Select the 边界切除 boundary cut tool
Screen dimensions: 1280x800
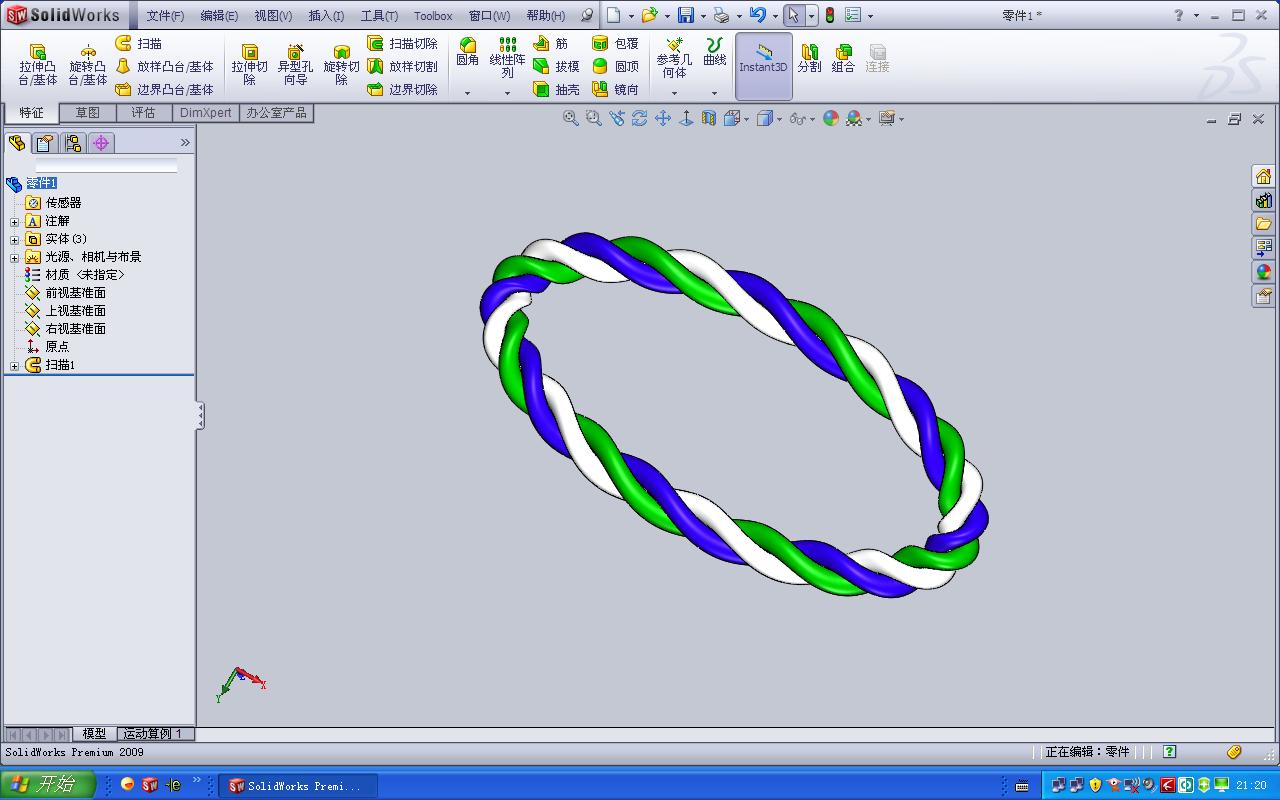pyautogui.click(x=402, y=90)
